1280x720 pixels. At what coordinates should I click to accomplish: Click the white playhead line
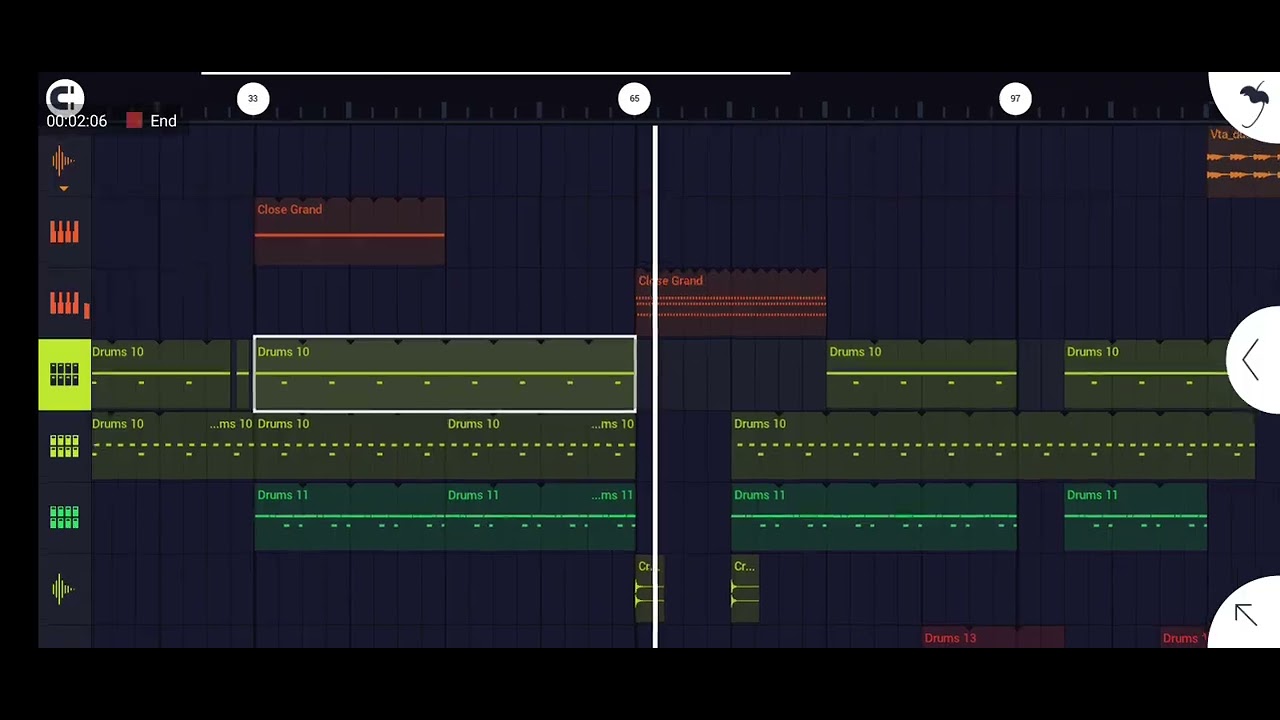click(x=655, y=386)
